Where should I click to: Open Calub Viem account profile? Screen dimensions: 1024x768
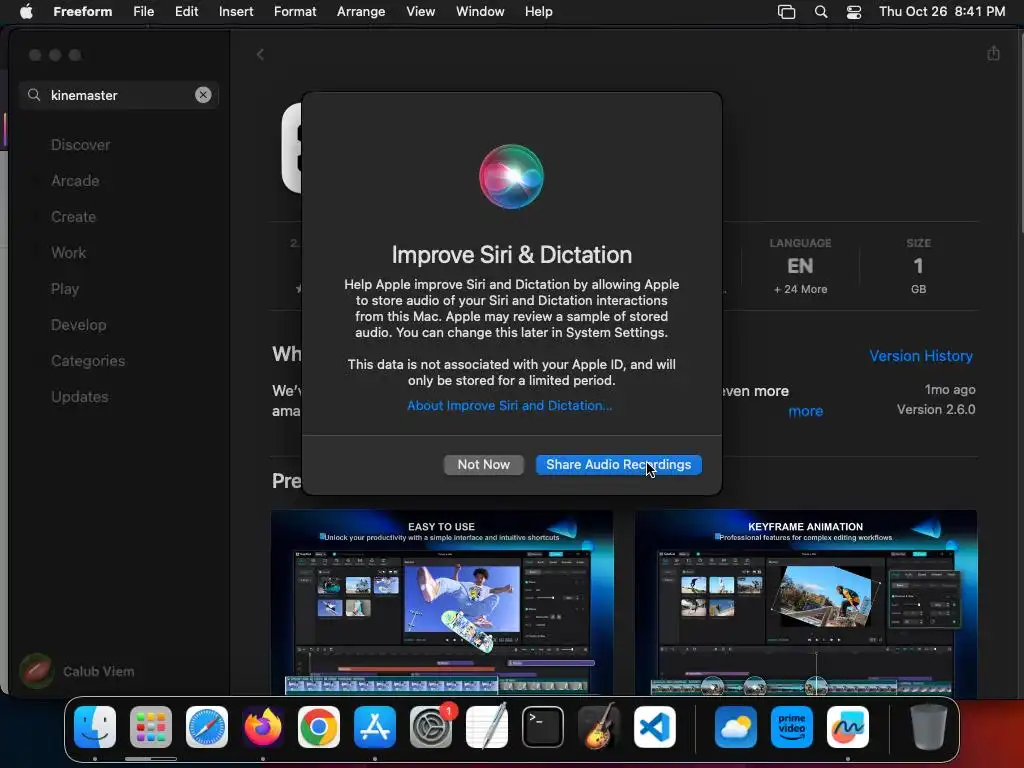pyautogui.click(x=77, y=671)
